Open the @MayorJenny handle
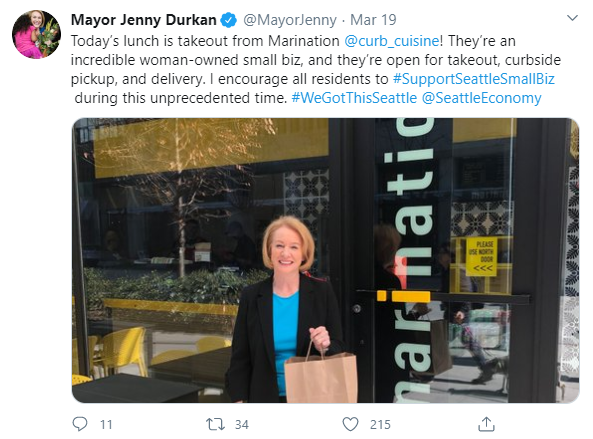This screenshot has height=439, width=593. tap(290, 20)
